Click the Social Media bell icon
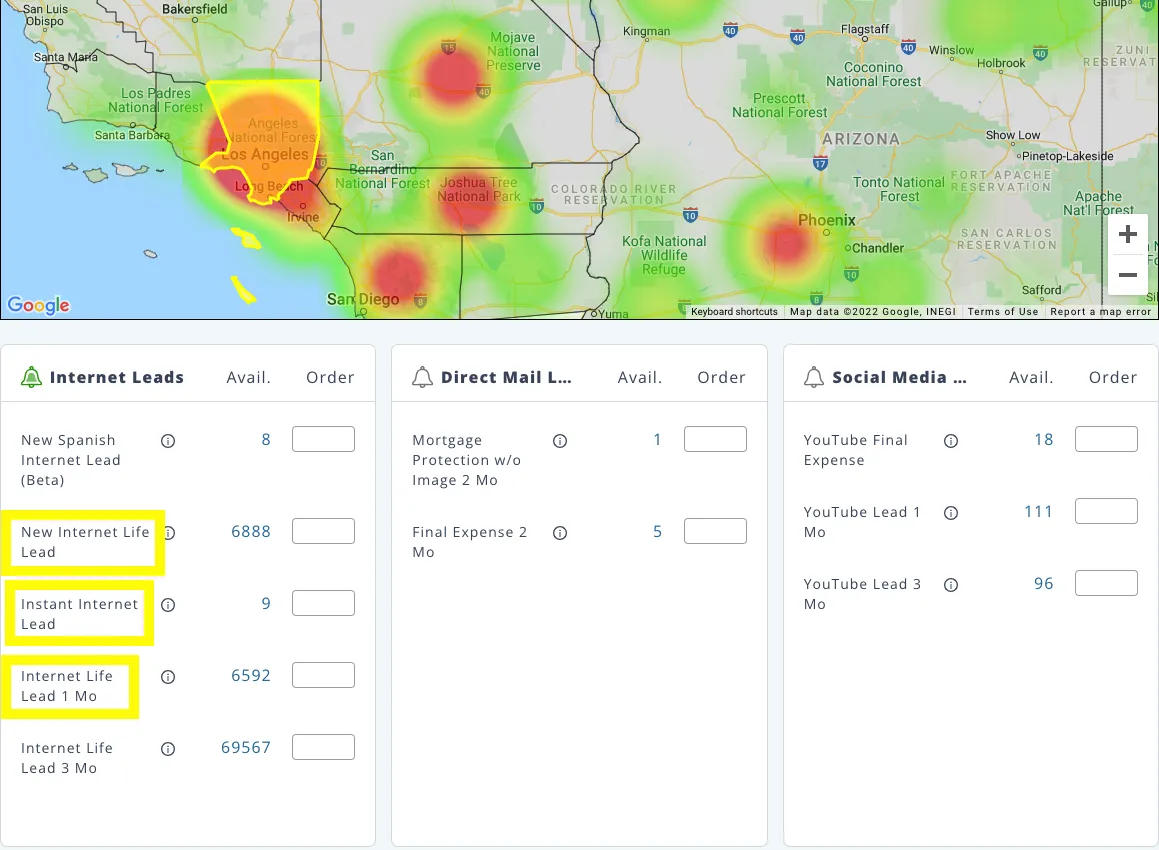This screenshot has height=850, width=1159. tap(813, 377)
